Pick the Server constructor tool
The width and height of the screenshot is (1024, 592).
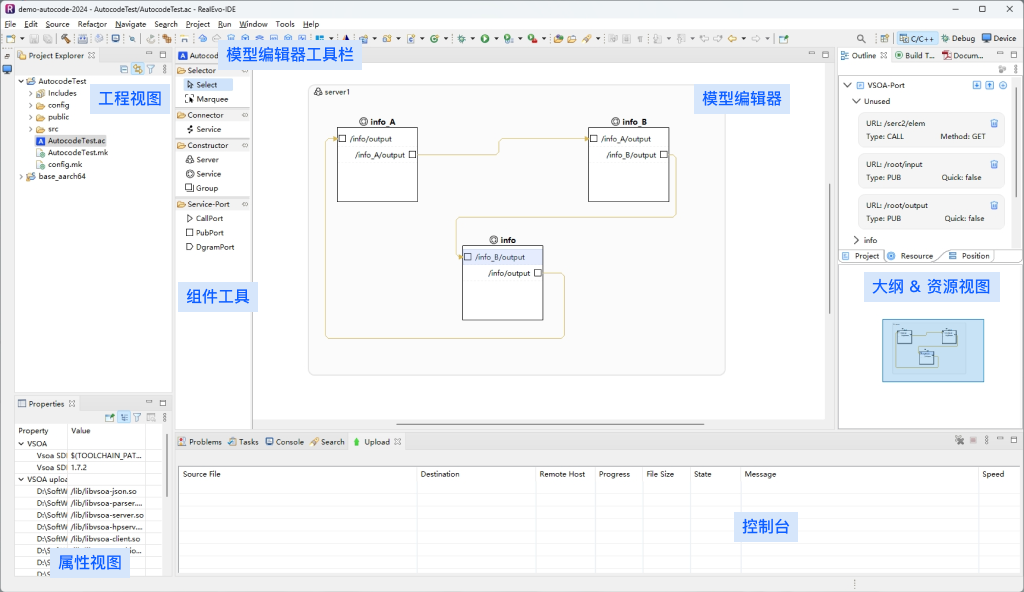pyautogui.click(x=202, y=159)
